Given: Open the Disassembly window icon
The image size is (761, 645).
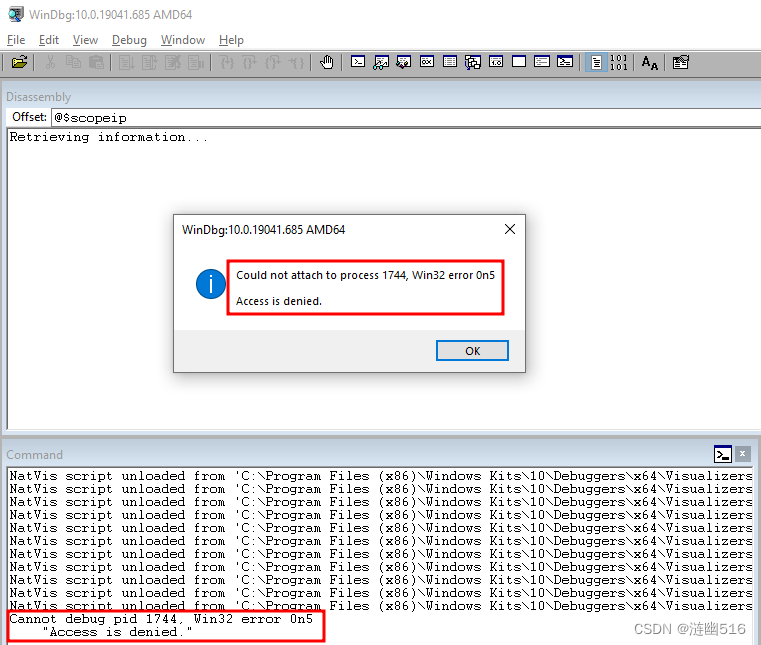Looking at the screenshot, I should click(496, 62).
